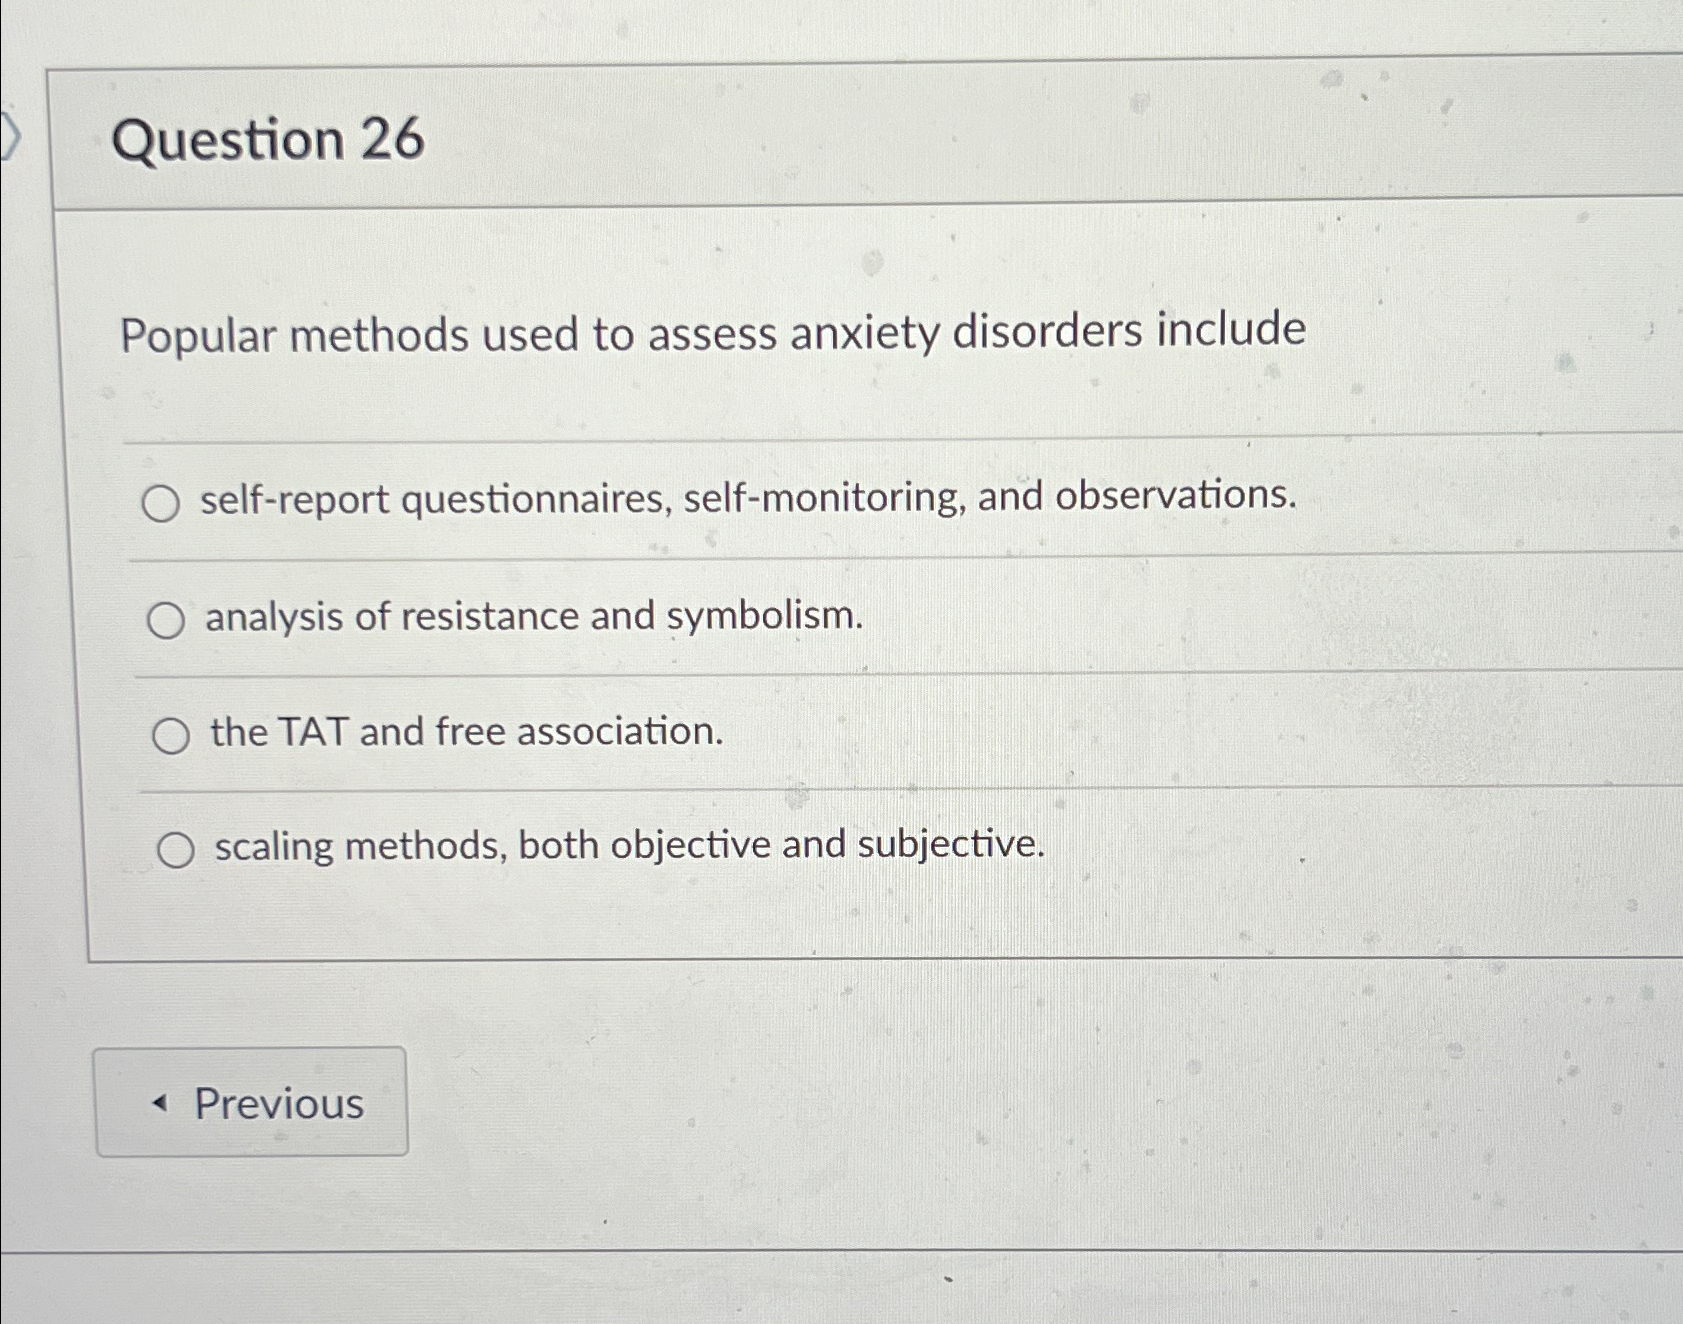Select the circle next to symbolism option
The height and width of the screenshot is (1324, 1683).
tap(168, 620)
